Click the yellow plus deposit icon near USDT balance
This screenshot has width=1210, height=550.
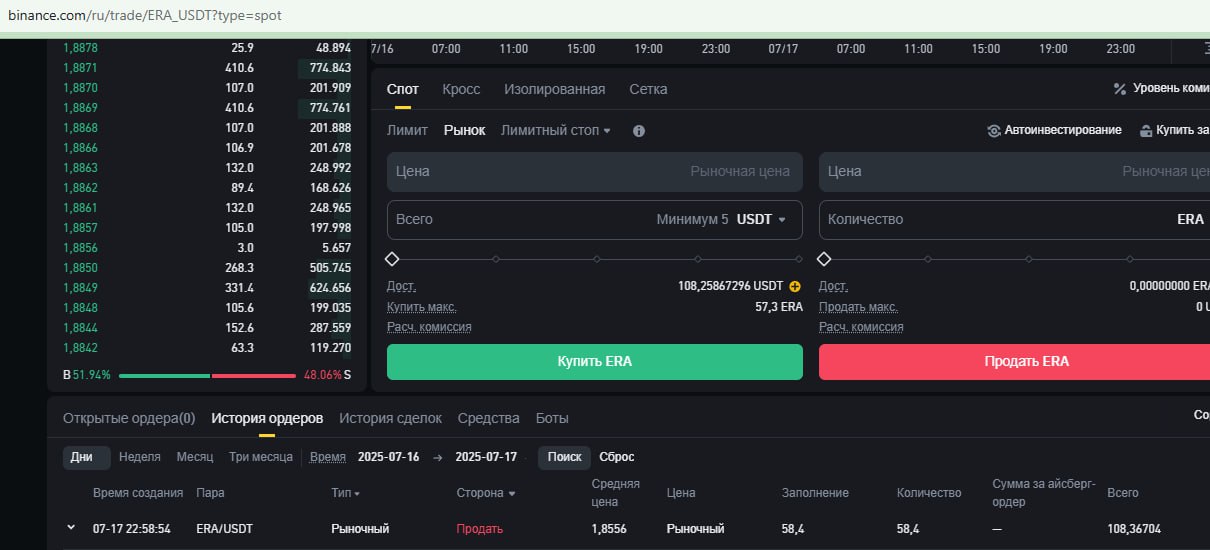point(795,286)
